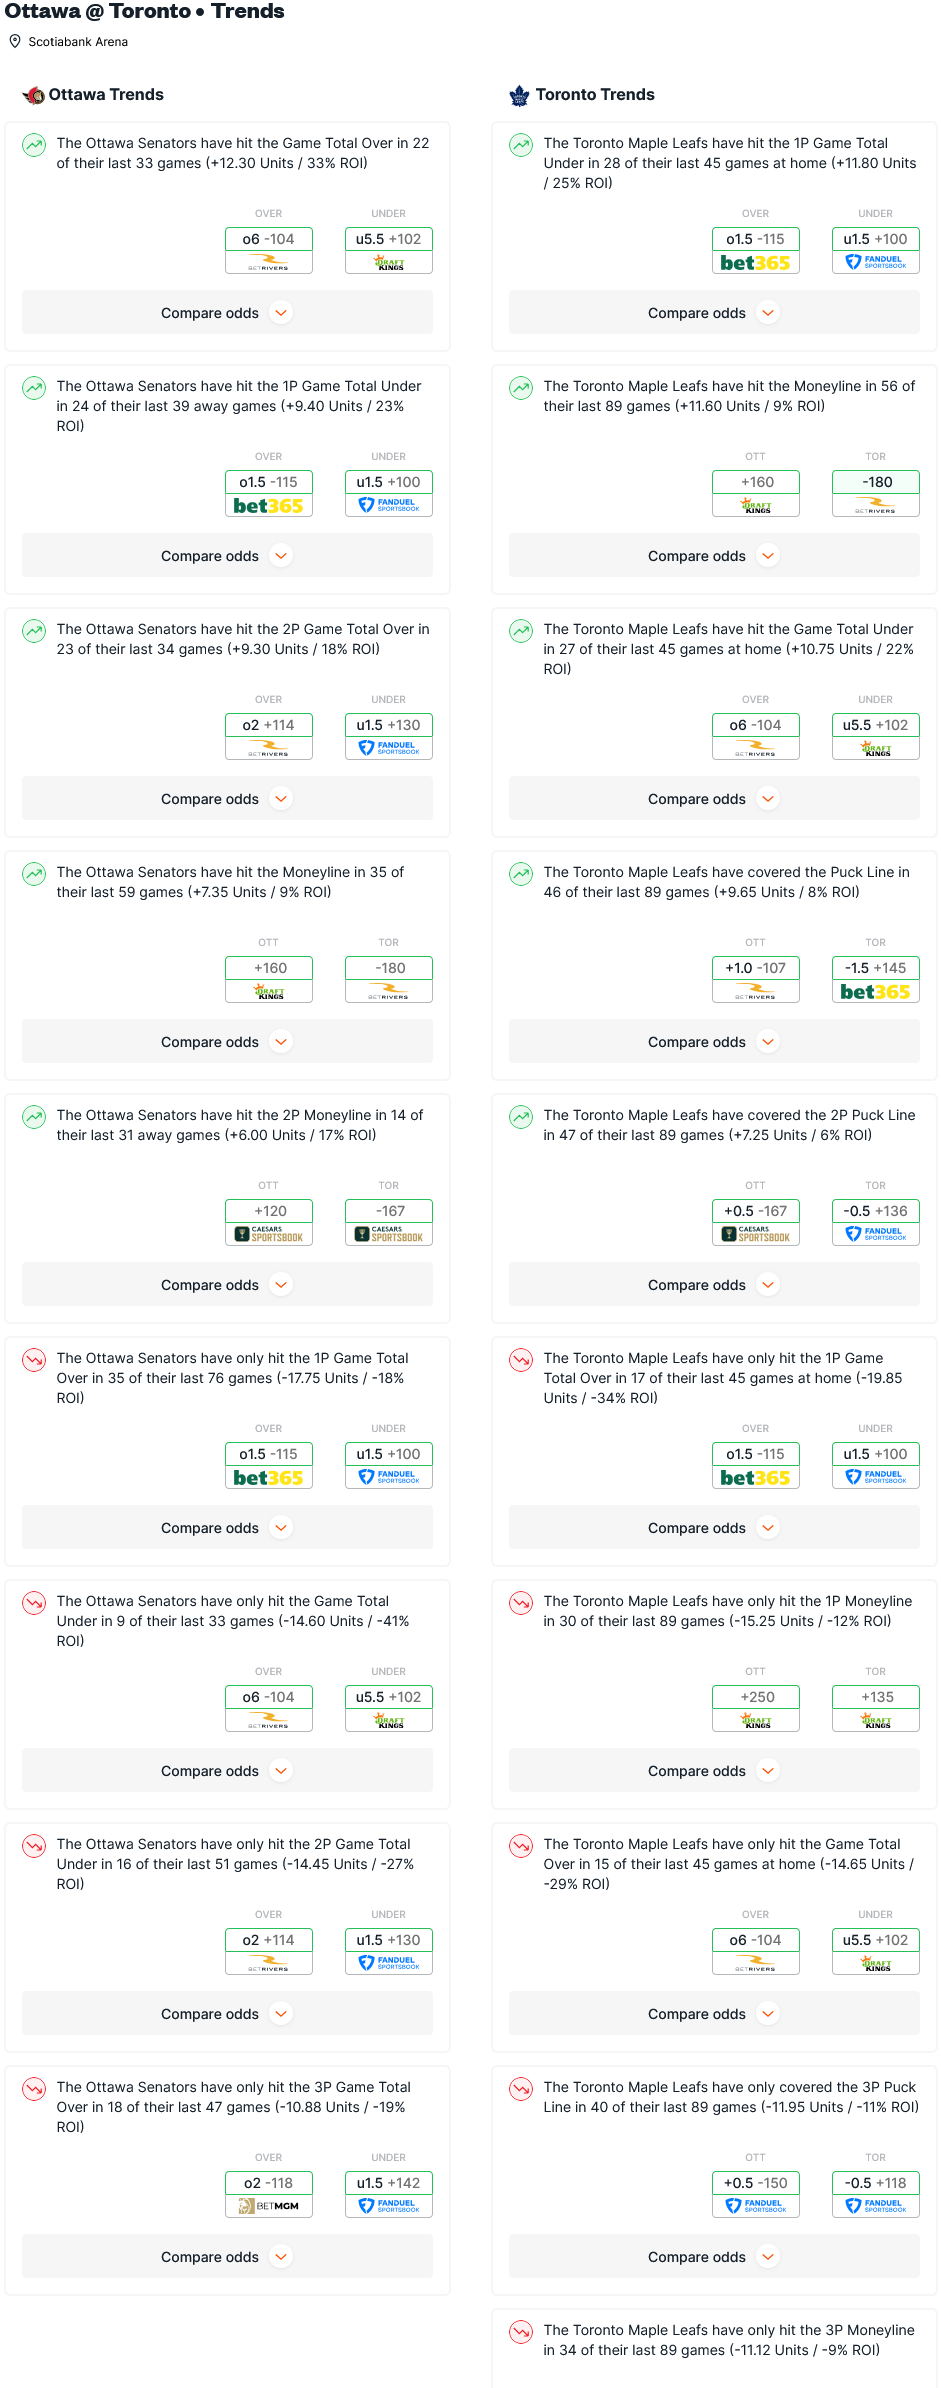Click DraftKings logo under the +250 1P moneyline
Viewport: 941px width, 2388px height.
(x=756, y=1721)
